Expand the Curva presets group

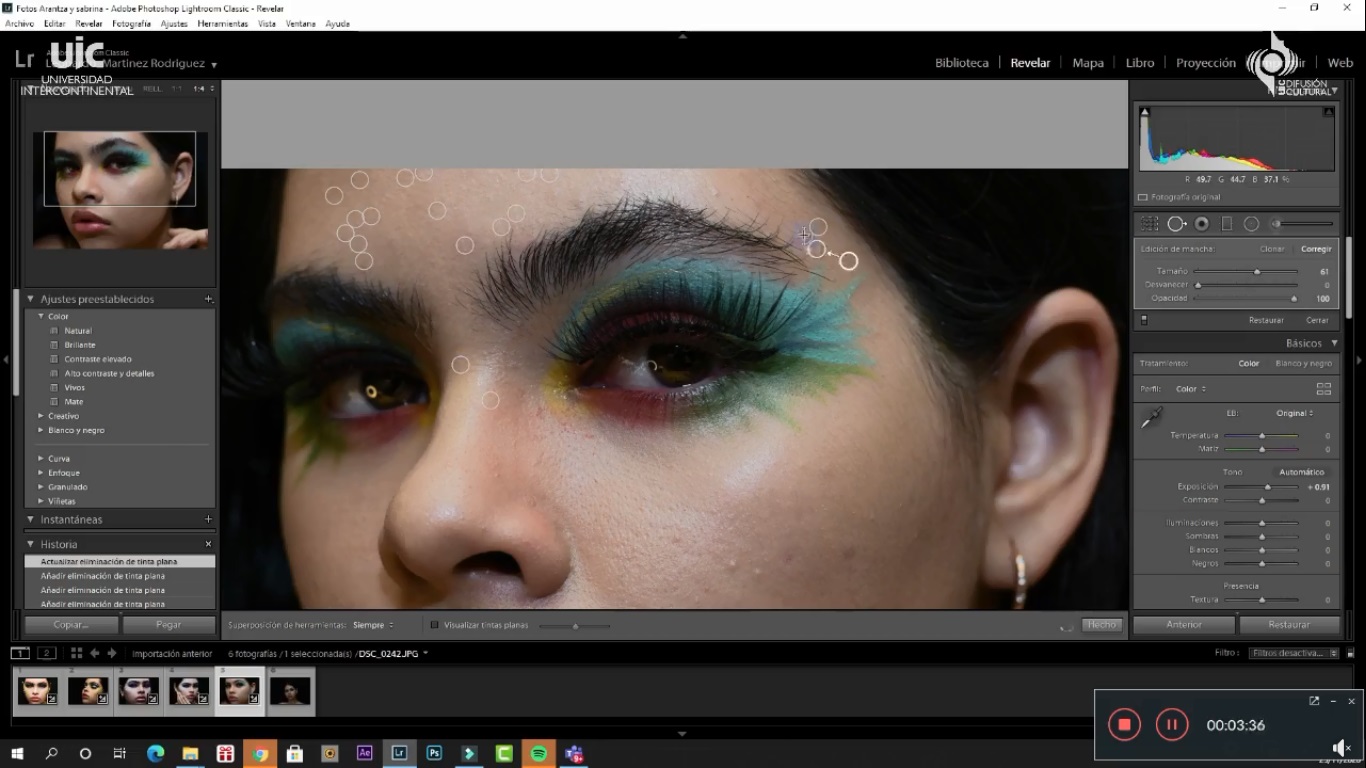coord(41,458)
